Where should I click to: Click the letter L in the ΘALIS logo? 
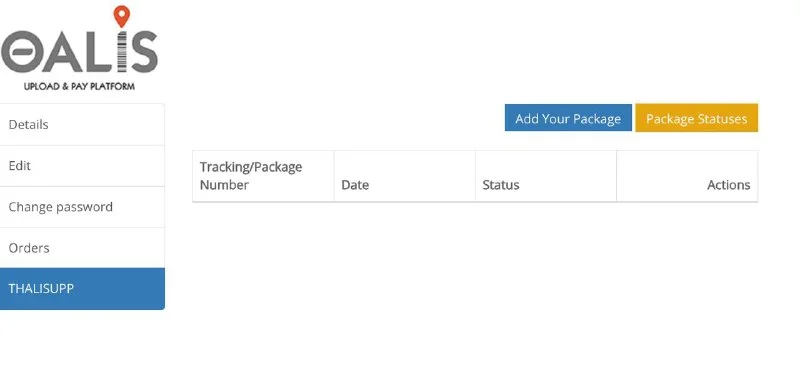(x=99, y=52)
